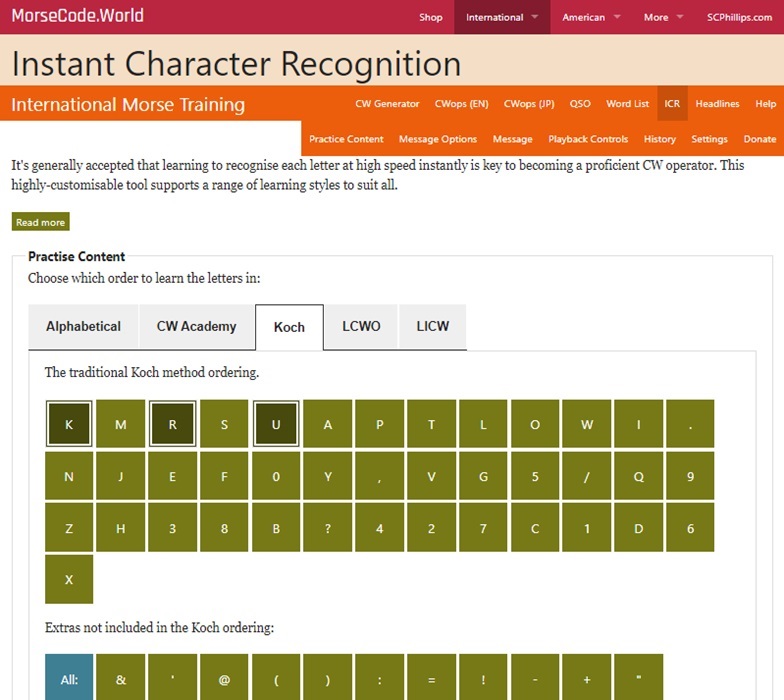Switch to the Alphabetical tab
This screenshot has height=700, width=784.
coord(84,326)
